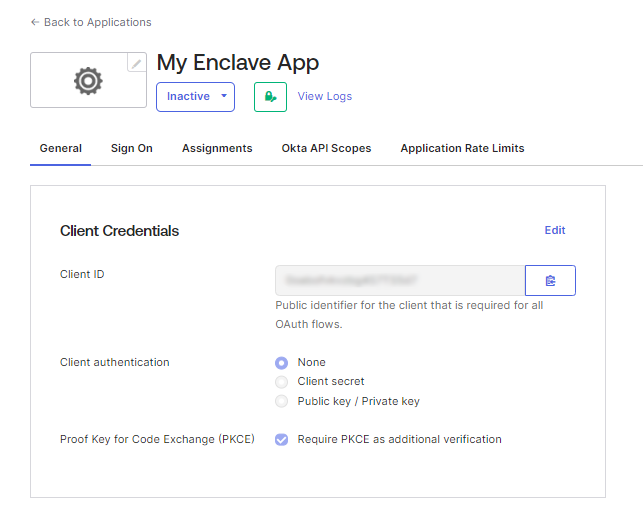Click Public identifier description text
This screenshot has width=643, height=514.
[409, 315]
